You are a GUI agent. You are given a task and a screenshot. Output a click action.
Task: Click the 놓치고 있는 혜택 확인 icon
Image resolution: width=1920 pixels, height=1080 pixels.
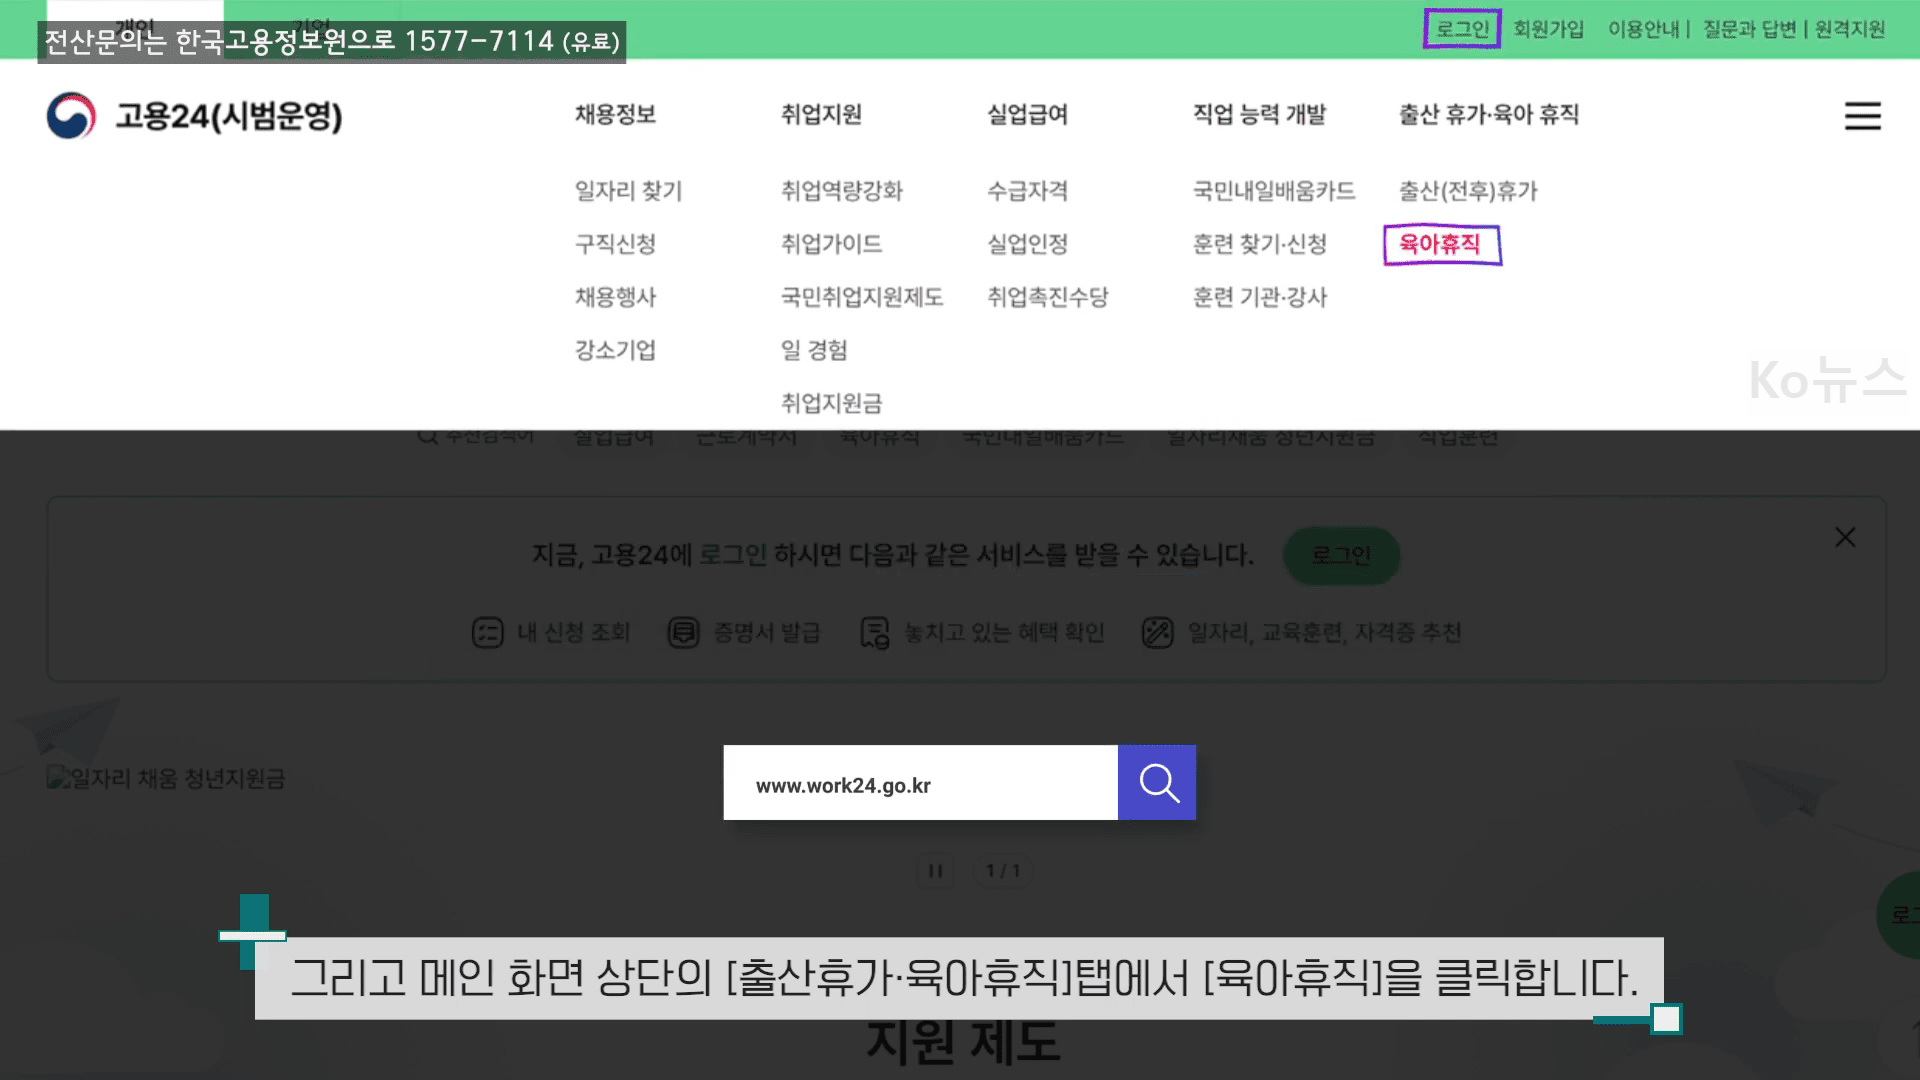pyautogui.click(x=877, y=632)
